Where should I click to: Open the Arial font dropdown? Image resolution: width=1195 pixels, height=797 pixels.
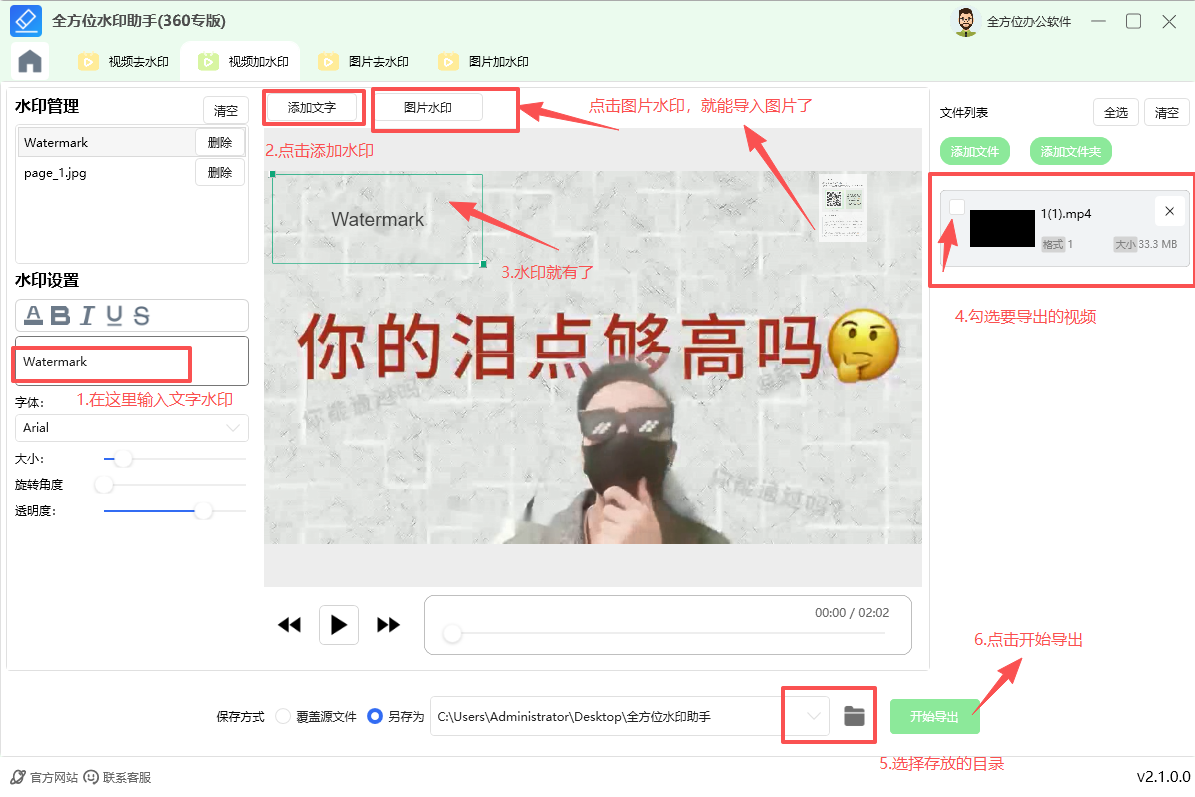pyautogui.click(x=131, y=427)
